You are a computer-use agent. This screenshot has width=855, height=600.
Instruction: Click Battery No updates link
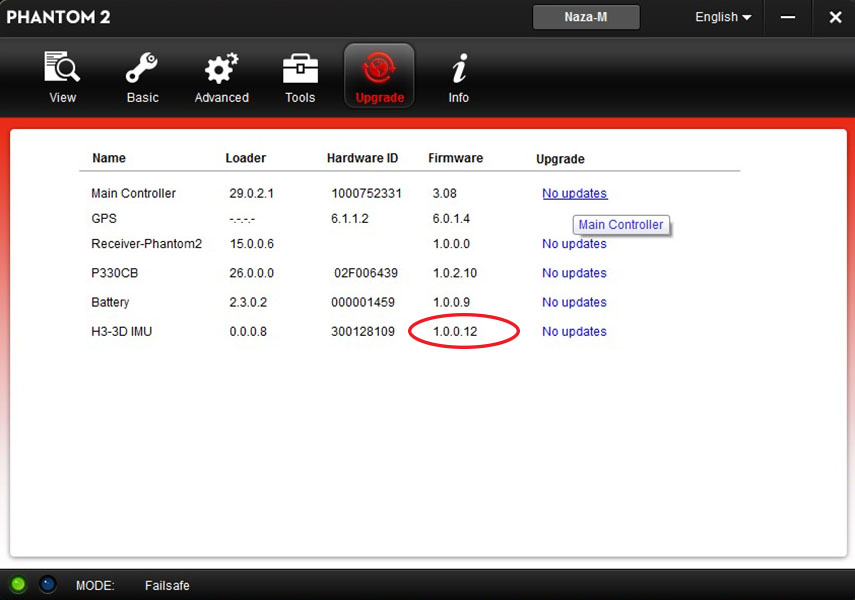[574, 302]
